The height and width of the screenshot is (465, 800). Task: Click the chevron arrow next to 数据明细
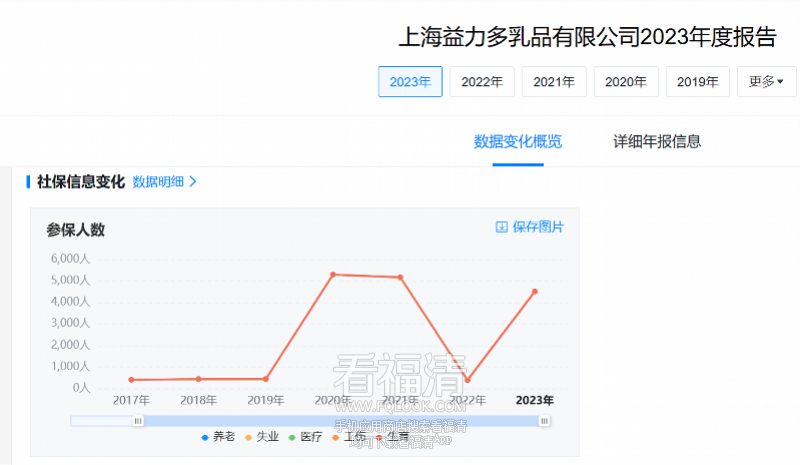pos(193,182)
